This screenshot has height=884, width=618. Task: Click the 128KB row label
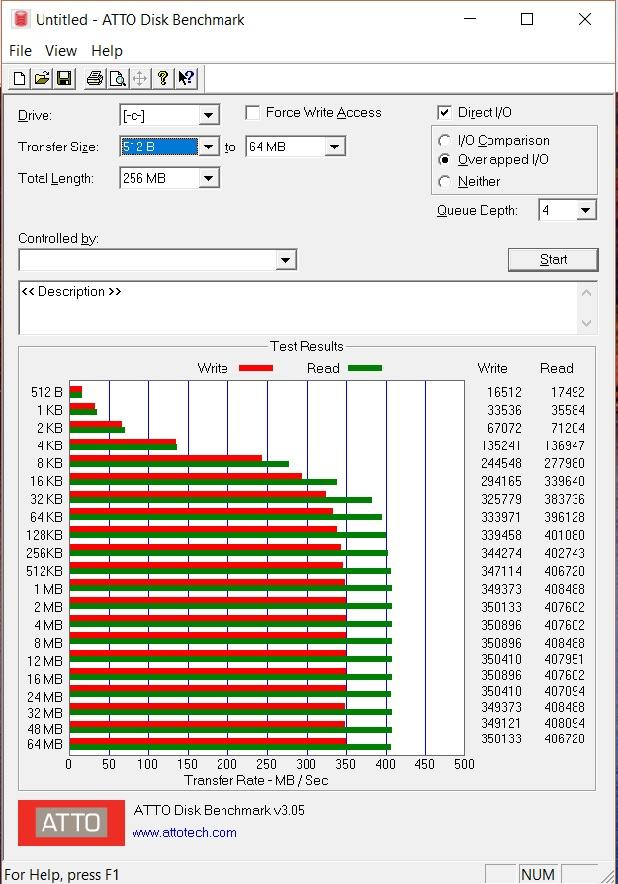[x=45, y=534]
